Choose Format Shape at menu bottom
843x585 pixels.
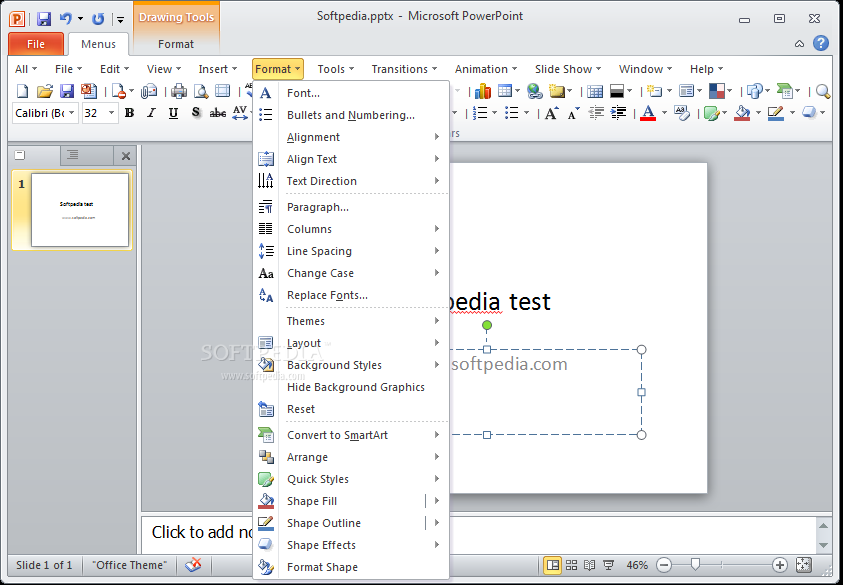pos(351,567)
